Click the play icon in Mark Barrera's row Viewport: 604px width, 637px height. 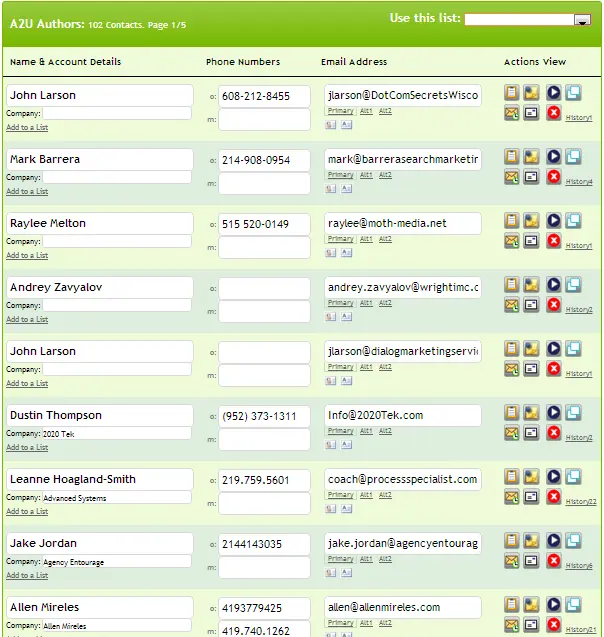coord(553,157)
